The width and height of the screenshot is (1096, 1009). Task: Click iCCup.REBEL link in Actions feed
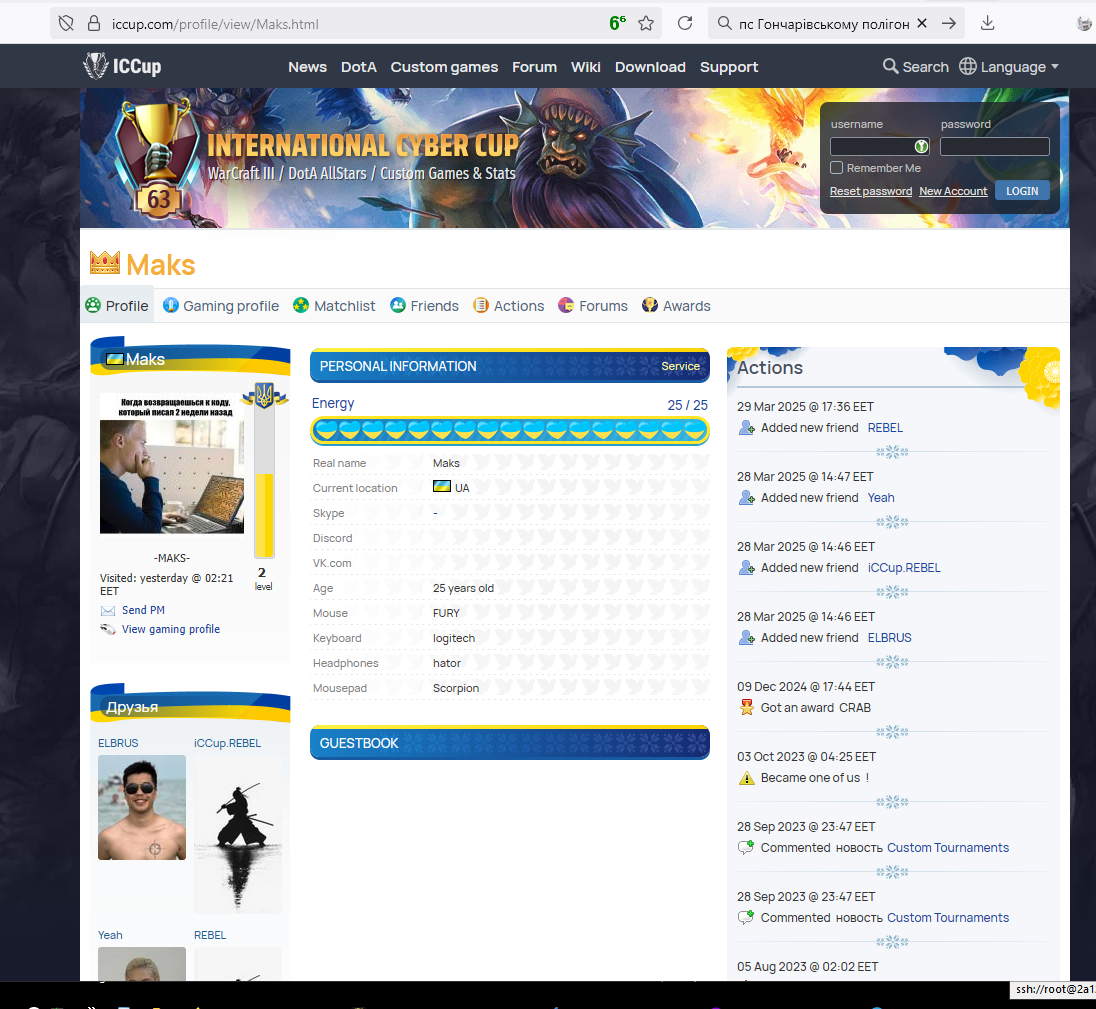[904, 567]
